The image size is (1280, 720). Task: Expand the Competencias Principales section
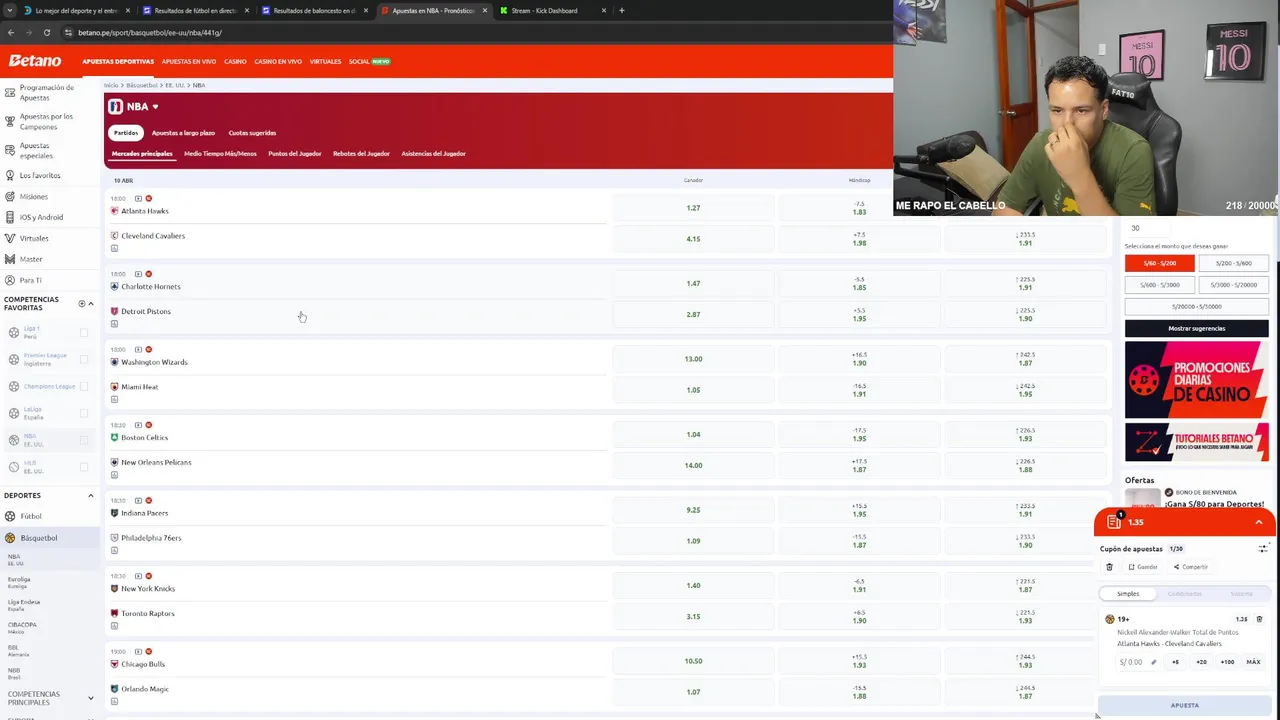90,698
